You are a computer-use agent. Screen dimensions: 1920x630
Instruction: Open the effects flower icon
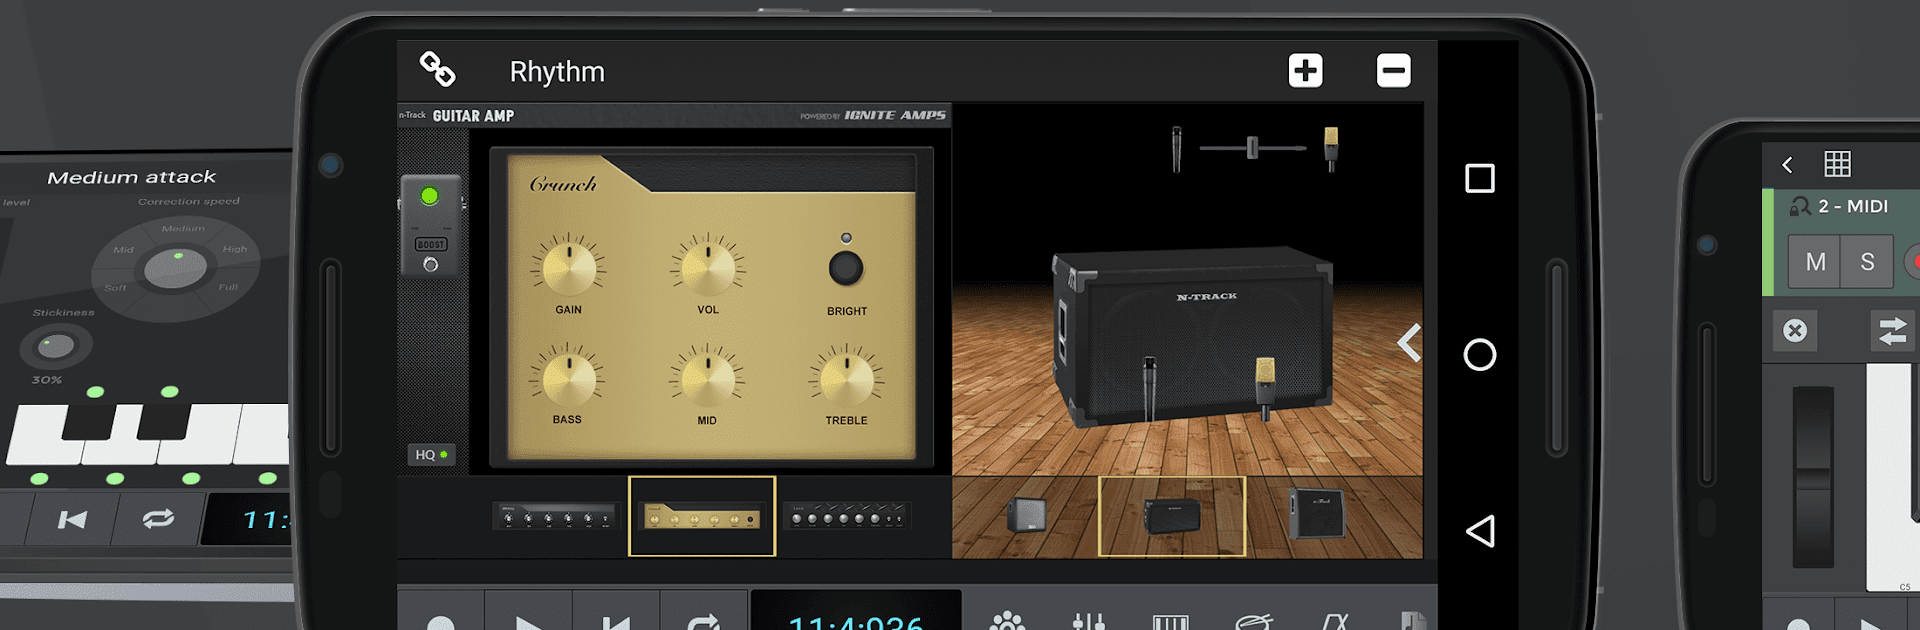(1007, 622)
